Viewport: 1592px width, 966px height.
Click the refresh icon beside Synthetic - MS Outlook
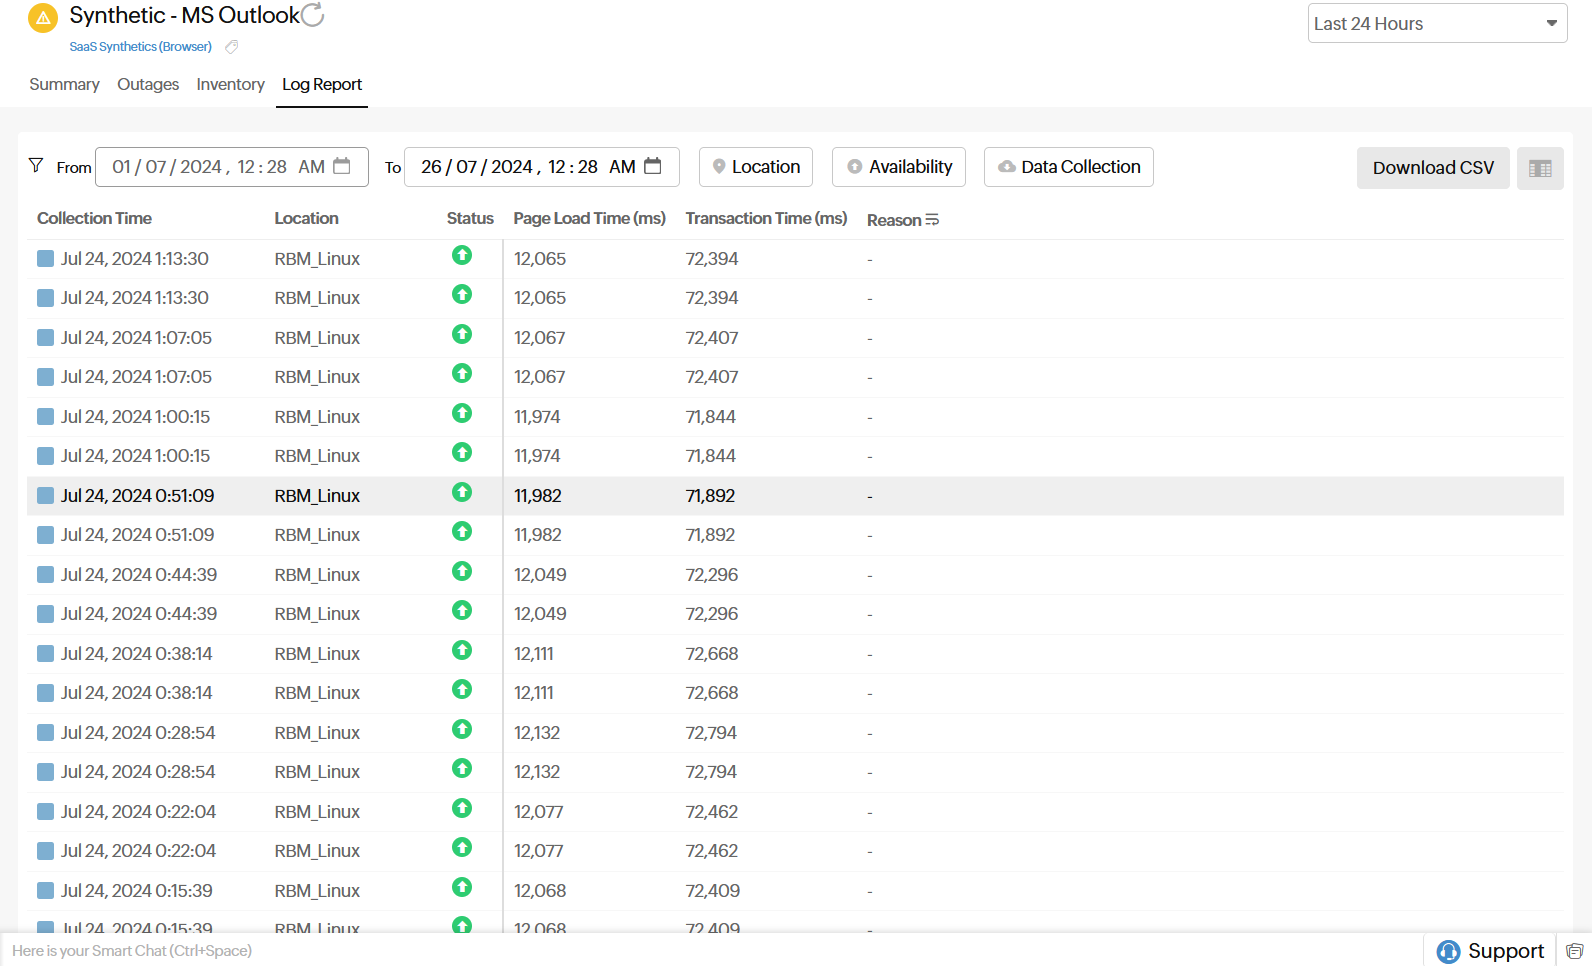313,15
